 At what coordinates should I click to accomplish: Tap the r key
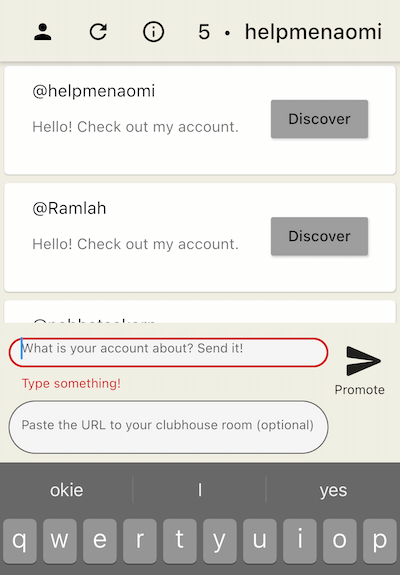tap(140, 541)
